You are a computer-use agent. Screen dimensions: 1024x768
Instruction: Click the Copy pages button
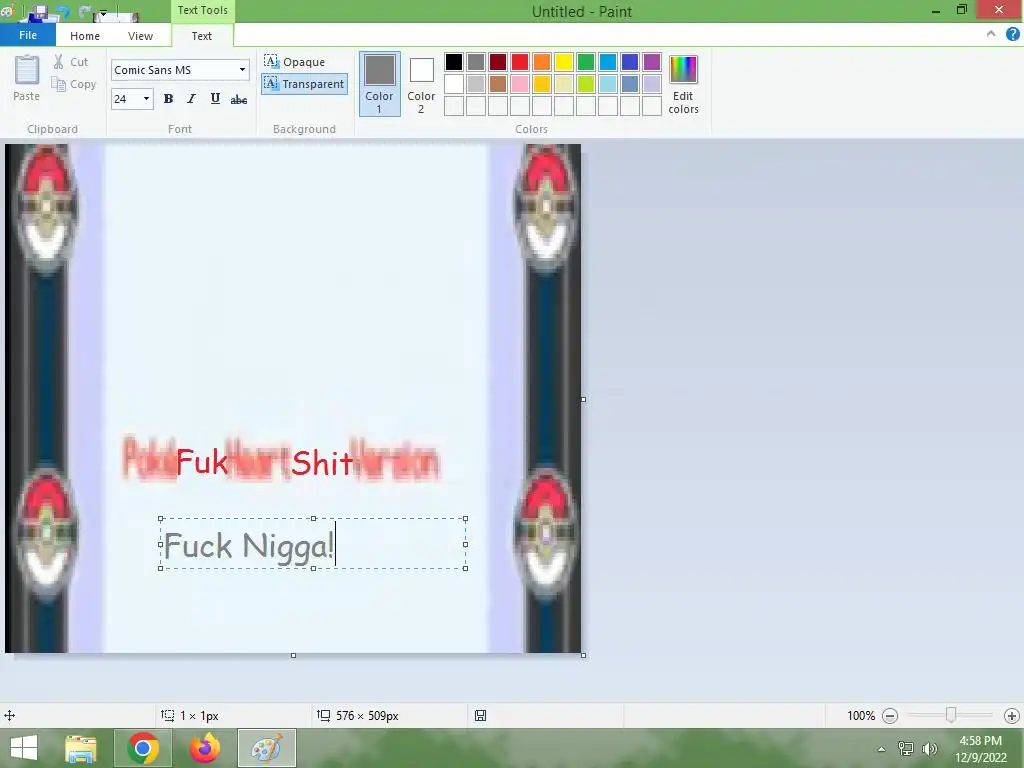[x=74, y=84]
